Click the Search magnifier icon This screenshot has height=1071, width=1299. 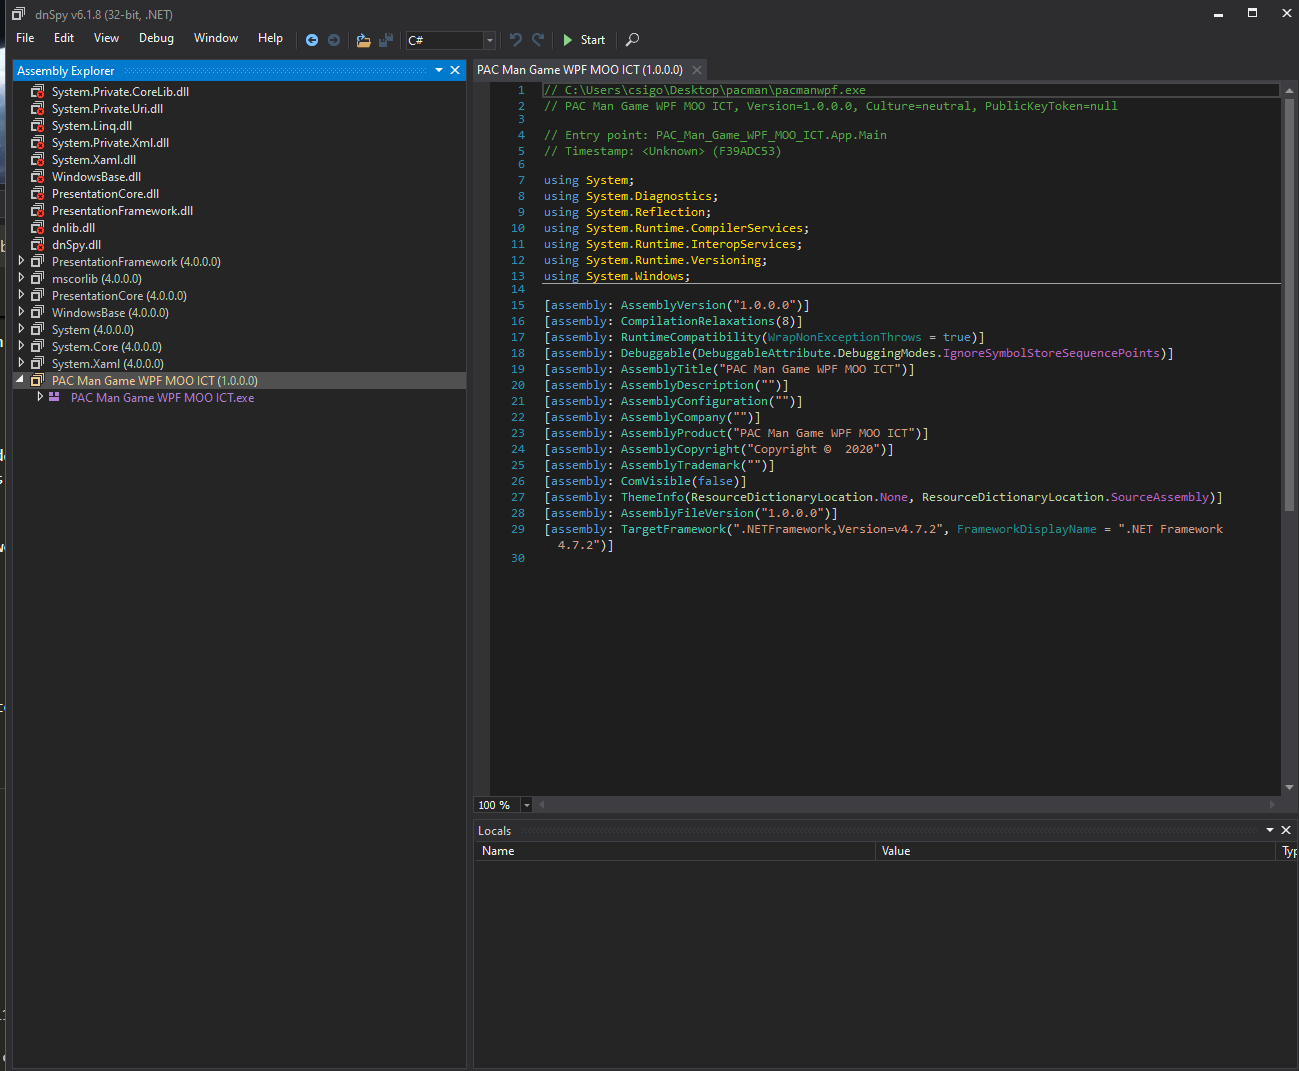632,40
